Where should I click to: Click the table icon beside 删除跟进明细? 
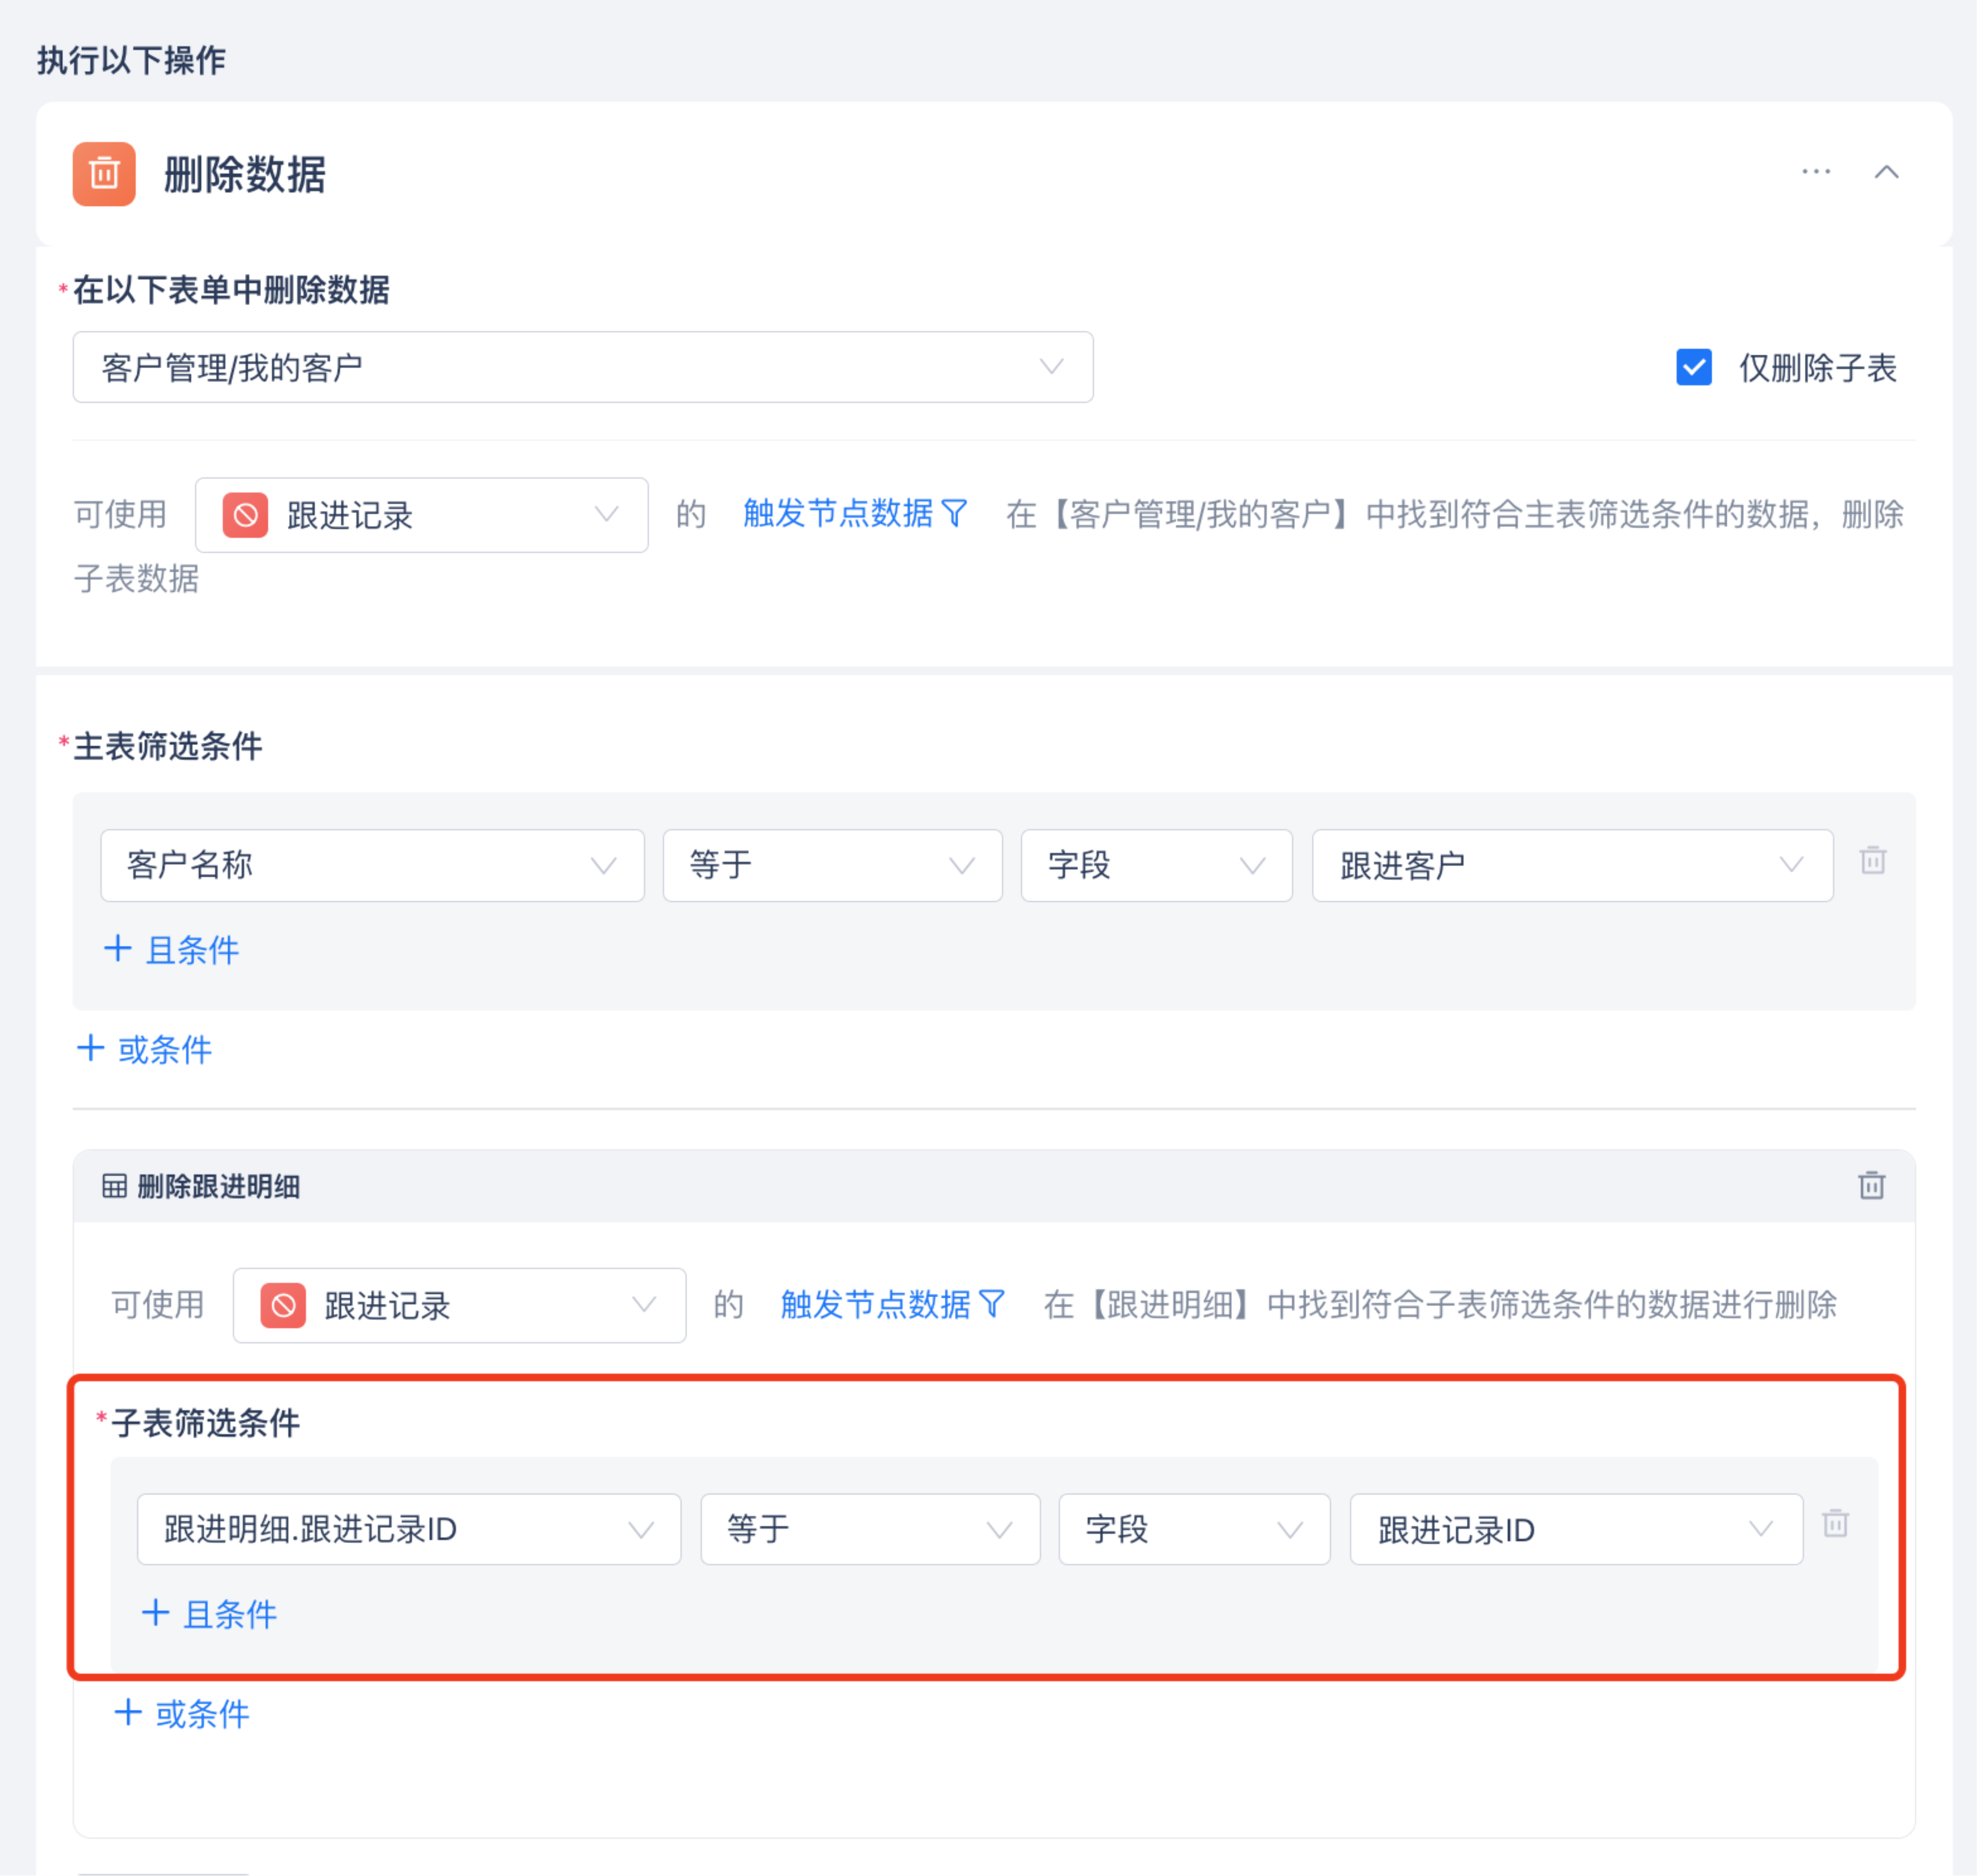coord(115,1186)
